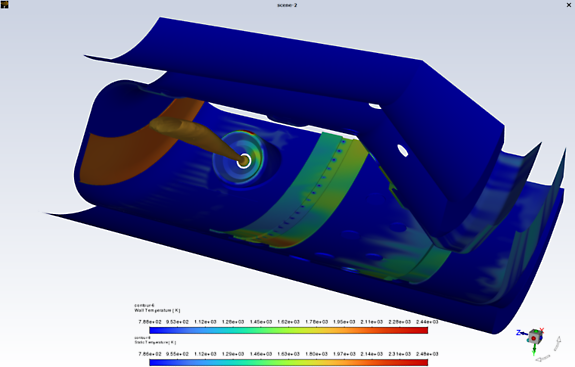Click the Static Temperature color bar

[x=289, y=363]
